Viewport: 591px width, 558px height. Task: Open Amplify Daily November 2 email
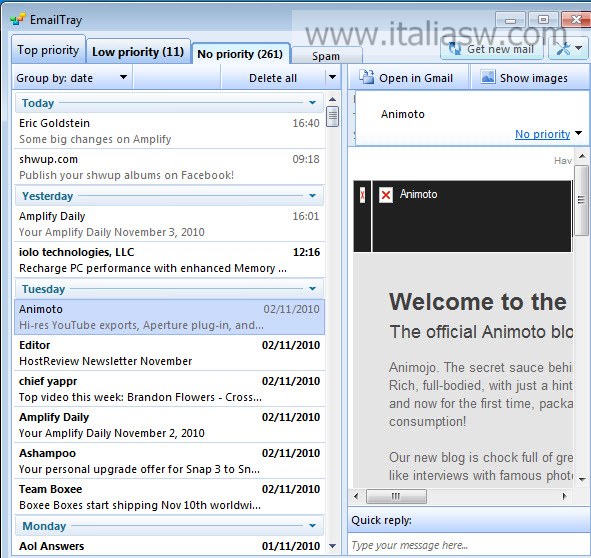tap(170, 425)
